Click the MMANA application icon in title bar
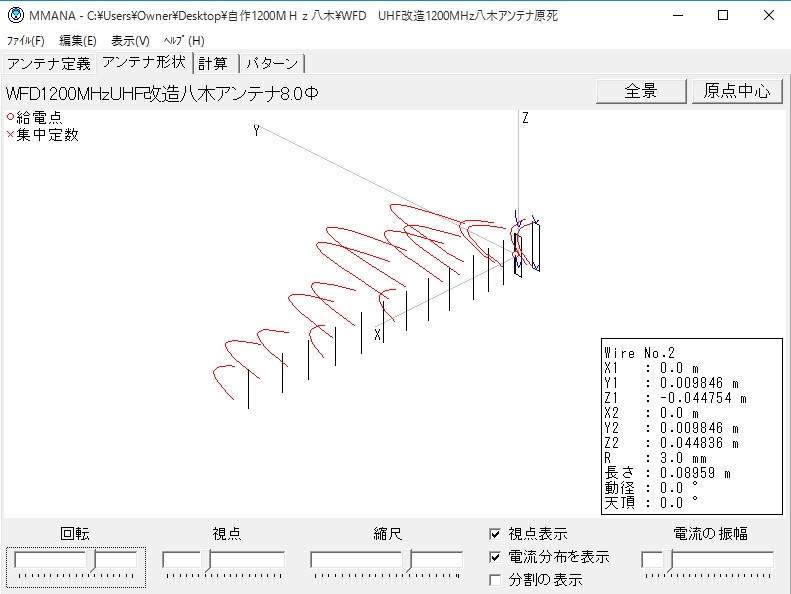The width and height of the screenshot is (791, 594). click(x=16, y=15)
